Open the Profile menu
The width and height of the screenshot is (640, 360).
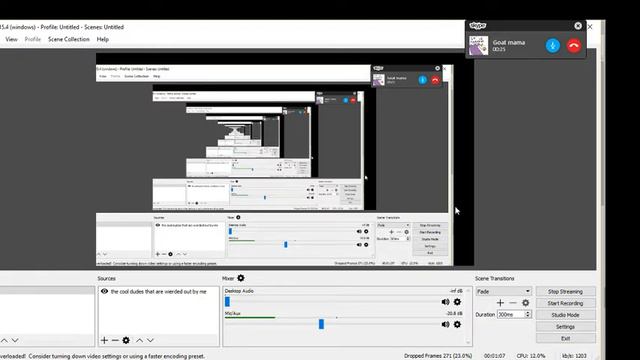click(33, 39)
